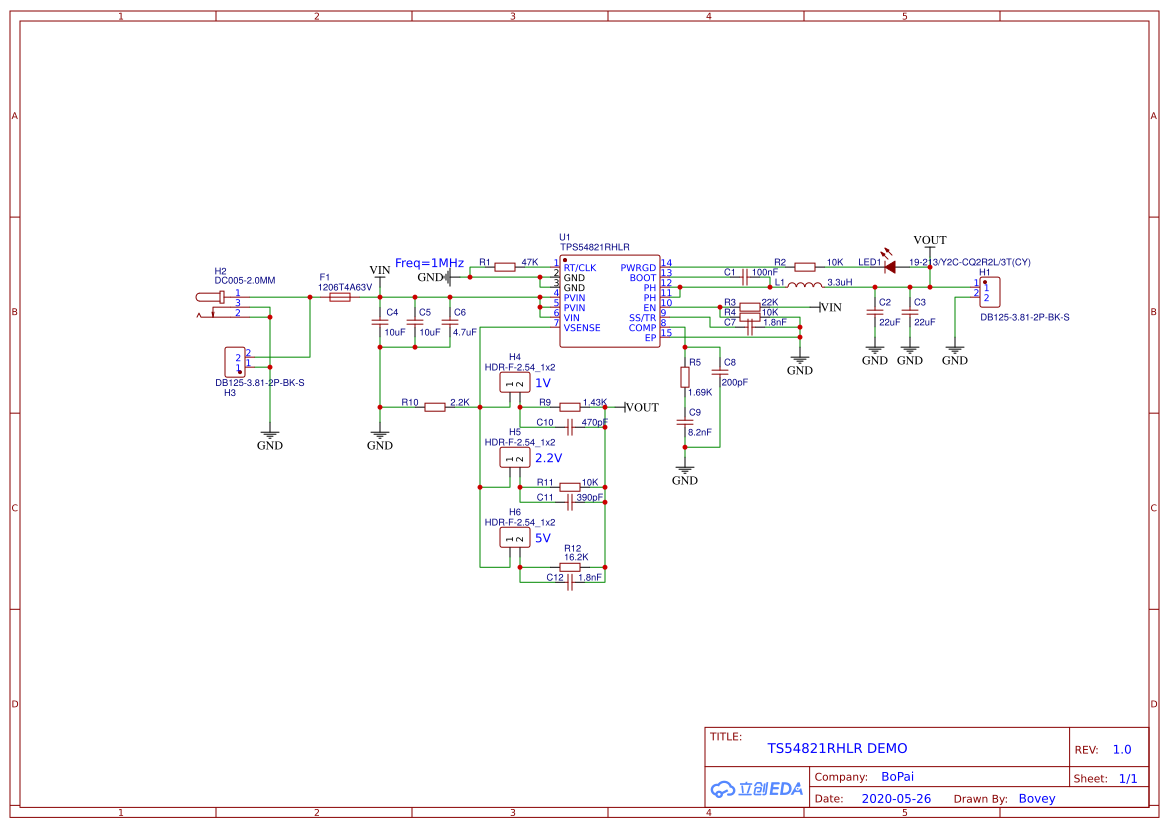This screenshot has height=828, width=1169.
Task: Click the F1 fuse symbol
Action: tap(340, 297)
